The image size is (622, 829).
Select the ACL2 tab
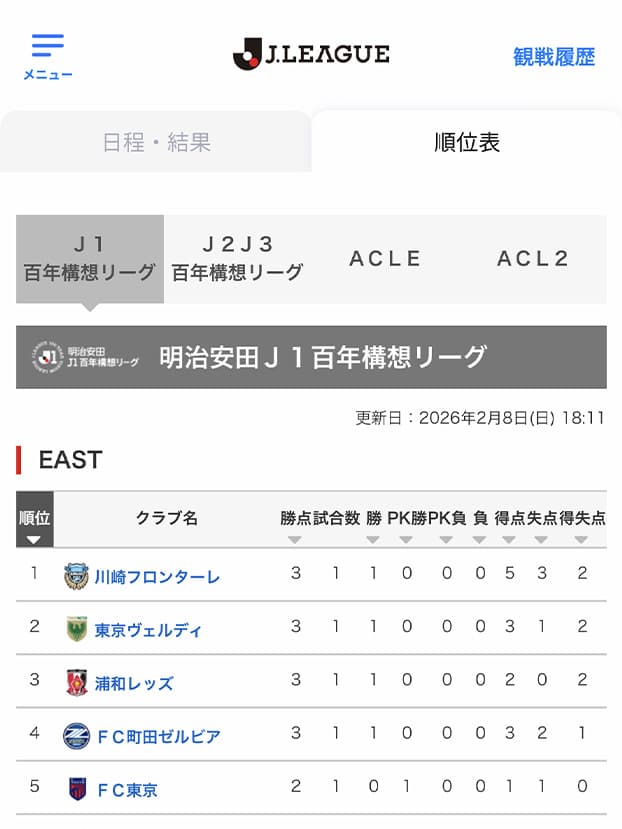point(532,258)
